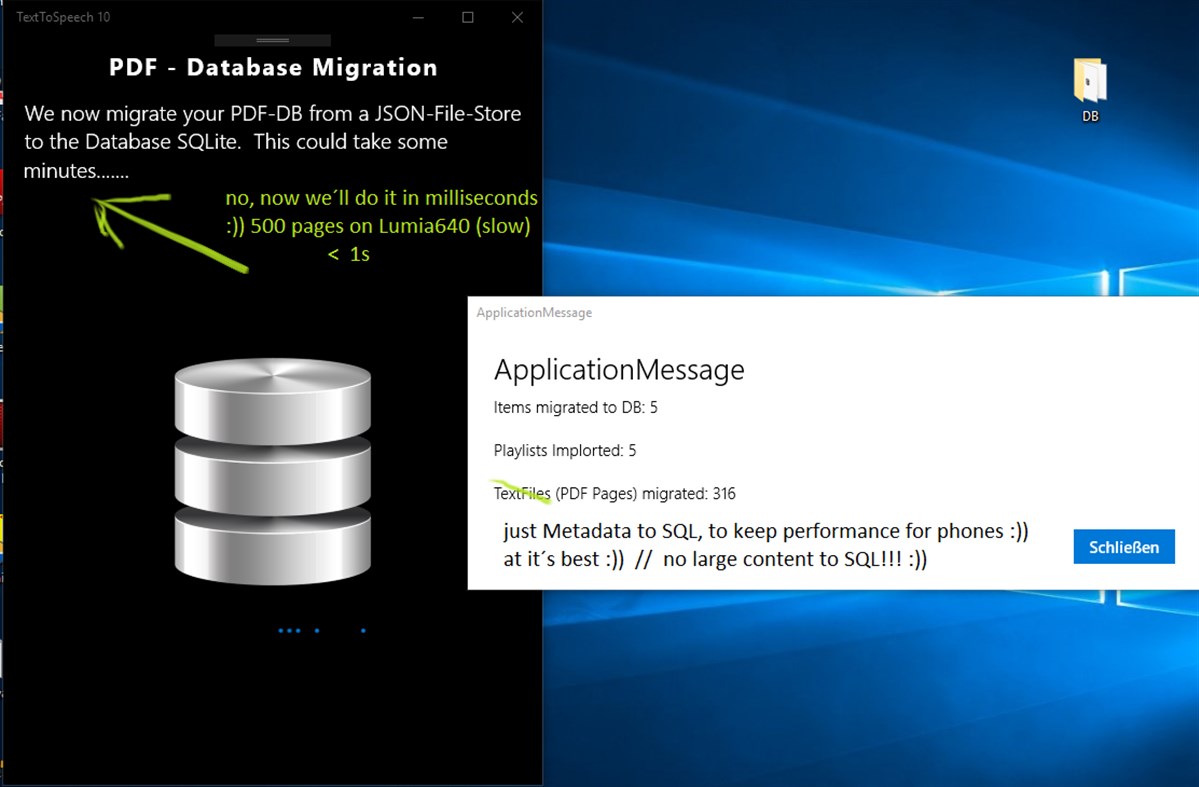Click the first blue loading dot
Screen dimensions: 1199x787
point(281,630)
